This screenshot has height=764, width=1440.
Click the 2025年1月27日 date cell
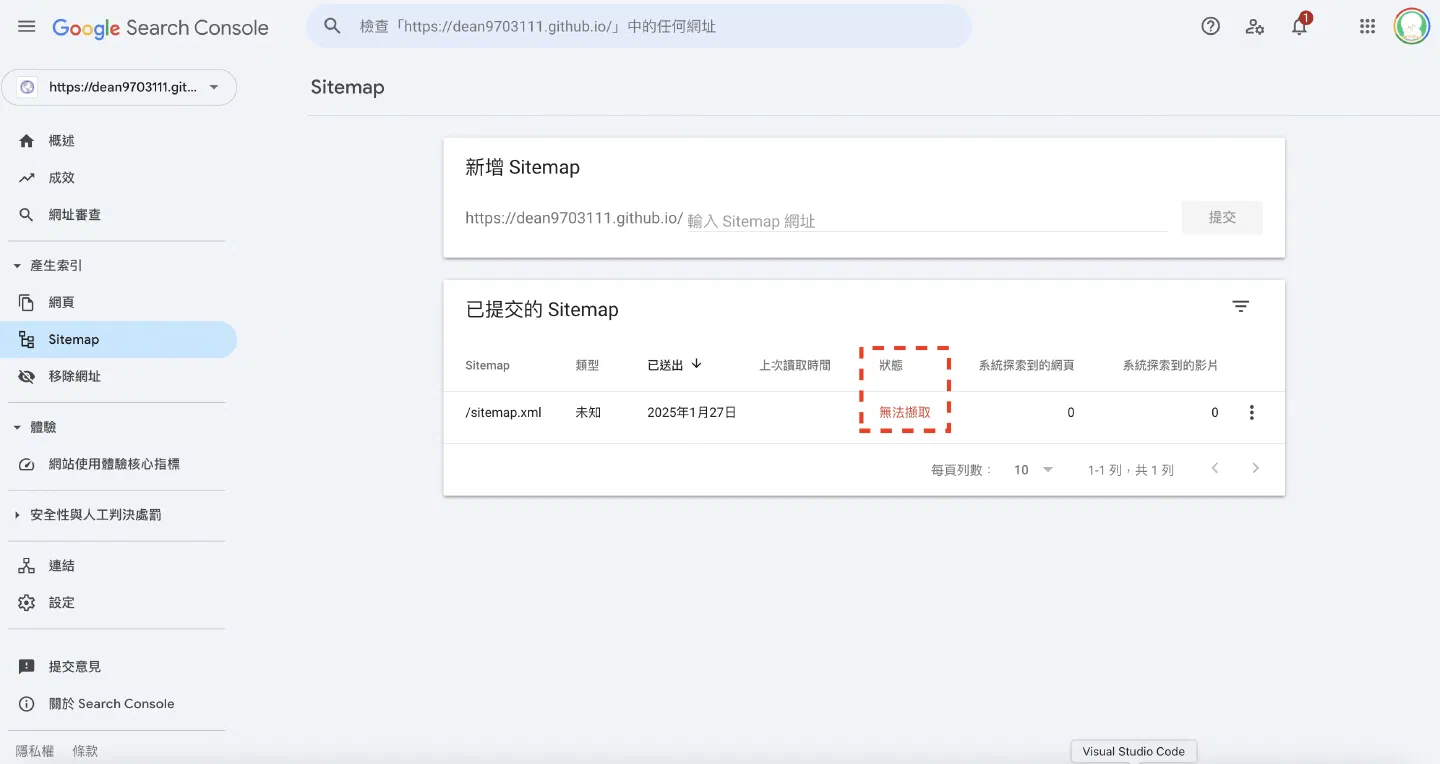692,412
